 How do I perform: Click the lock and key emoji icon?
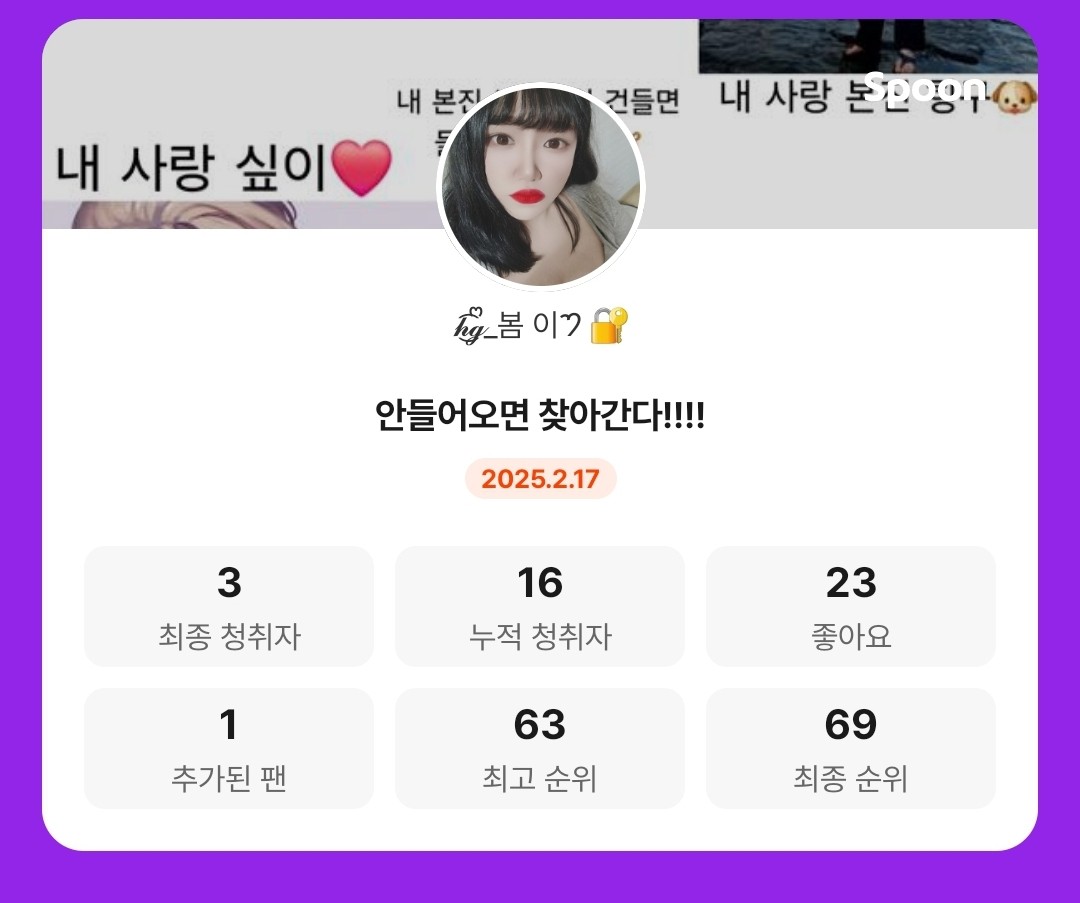(610, 325)
